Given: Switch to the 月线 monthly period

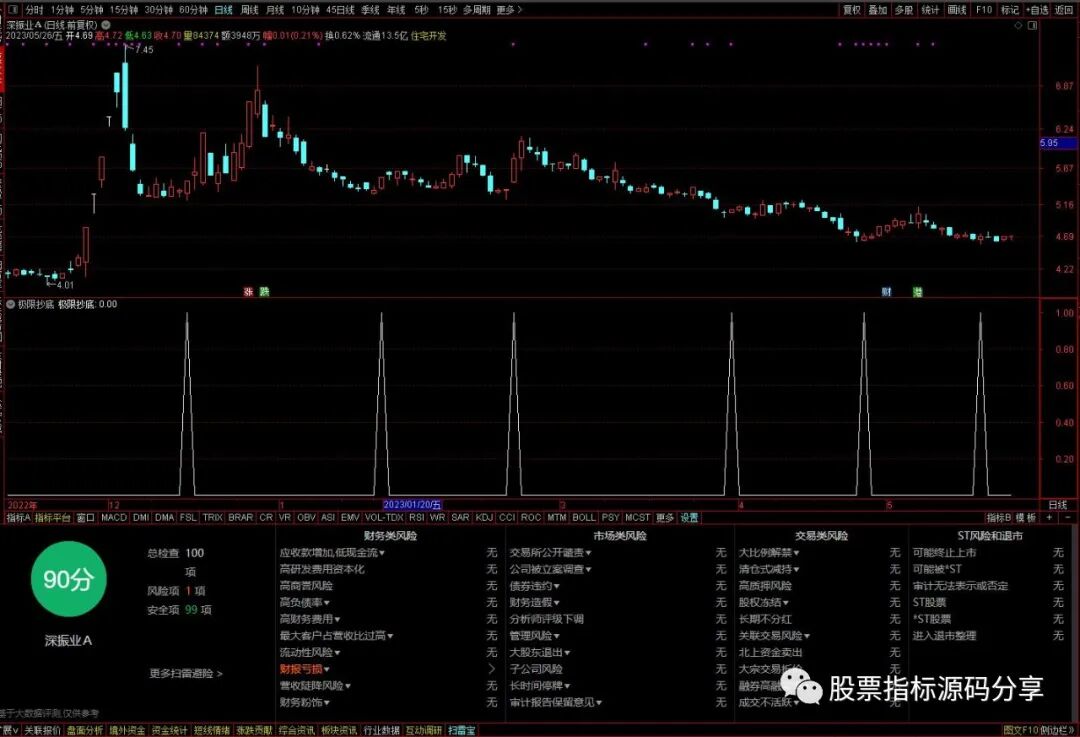Looking at the screenshot, I should [275, 10].
